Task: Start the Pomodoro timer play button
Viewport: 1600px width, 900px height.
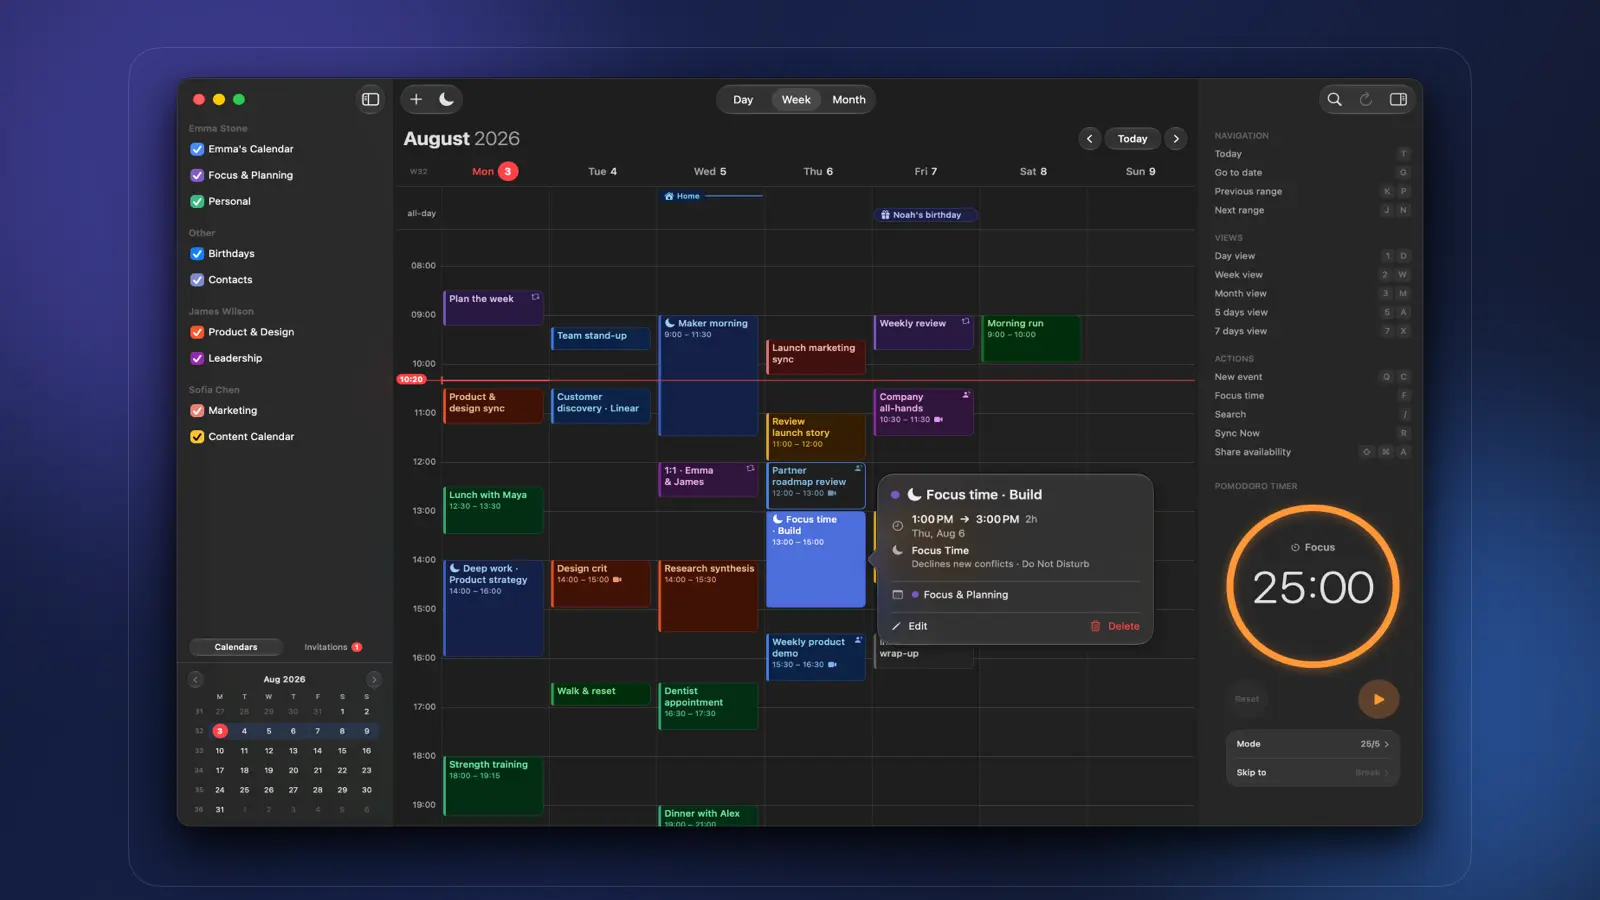Action: click(x=1378, y=699)
